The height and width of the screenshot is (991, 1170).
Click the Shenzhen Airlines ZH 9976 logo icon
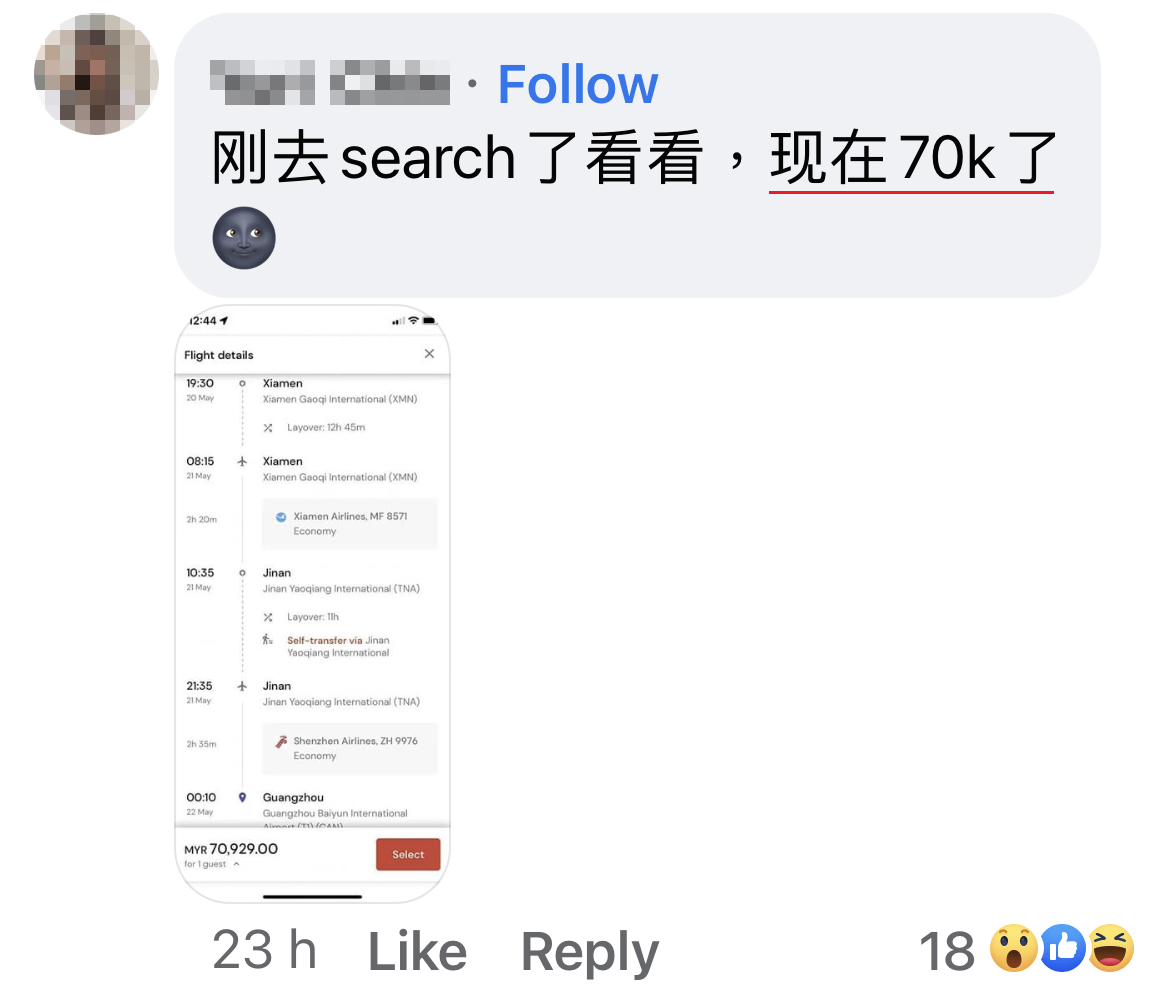click(281, 741)
